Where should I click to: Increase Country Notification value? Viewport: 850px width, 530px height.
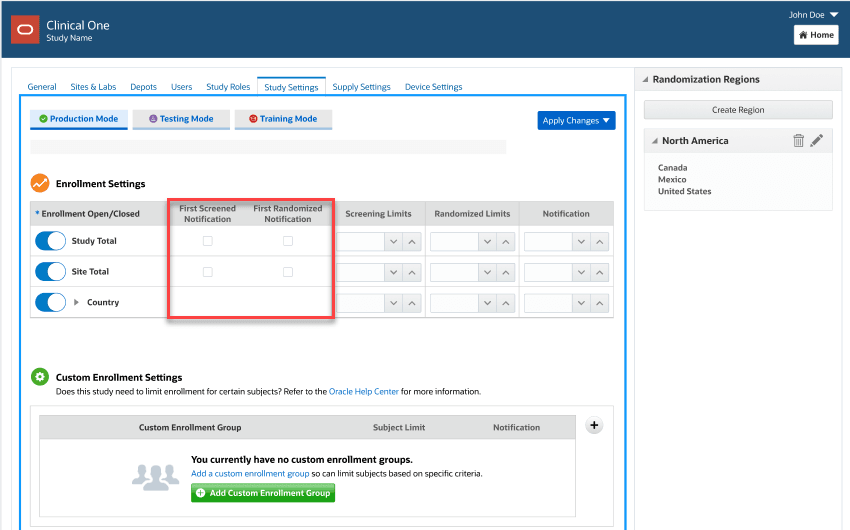600,303
